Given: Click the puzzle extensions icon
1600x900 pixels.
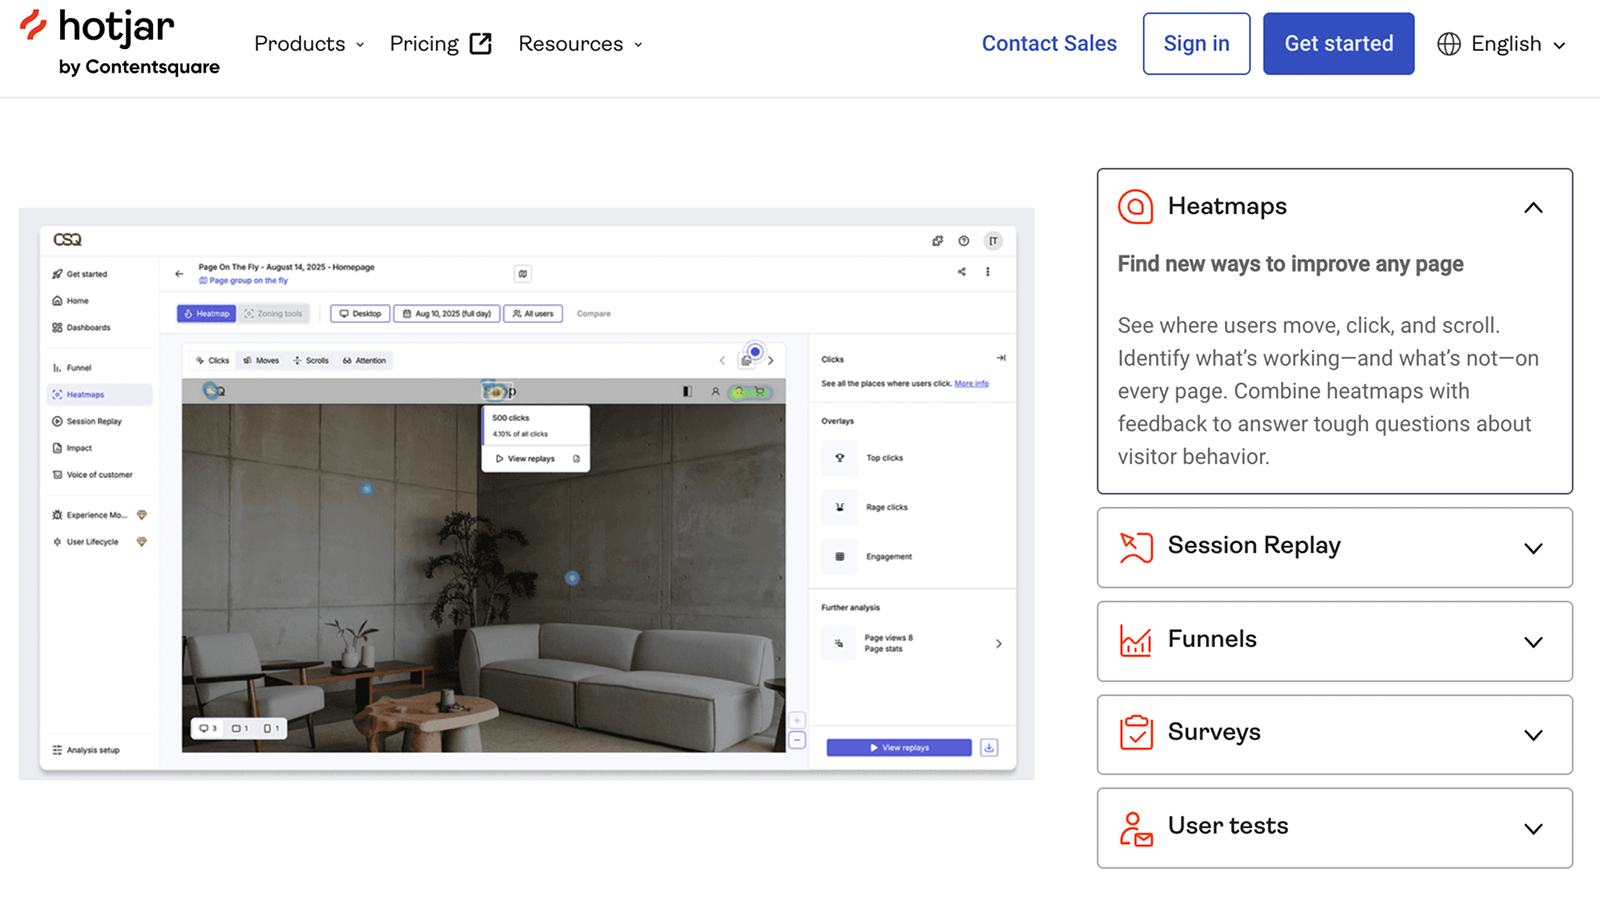Looking at the screenshot, I should 937,241.
